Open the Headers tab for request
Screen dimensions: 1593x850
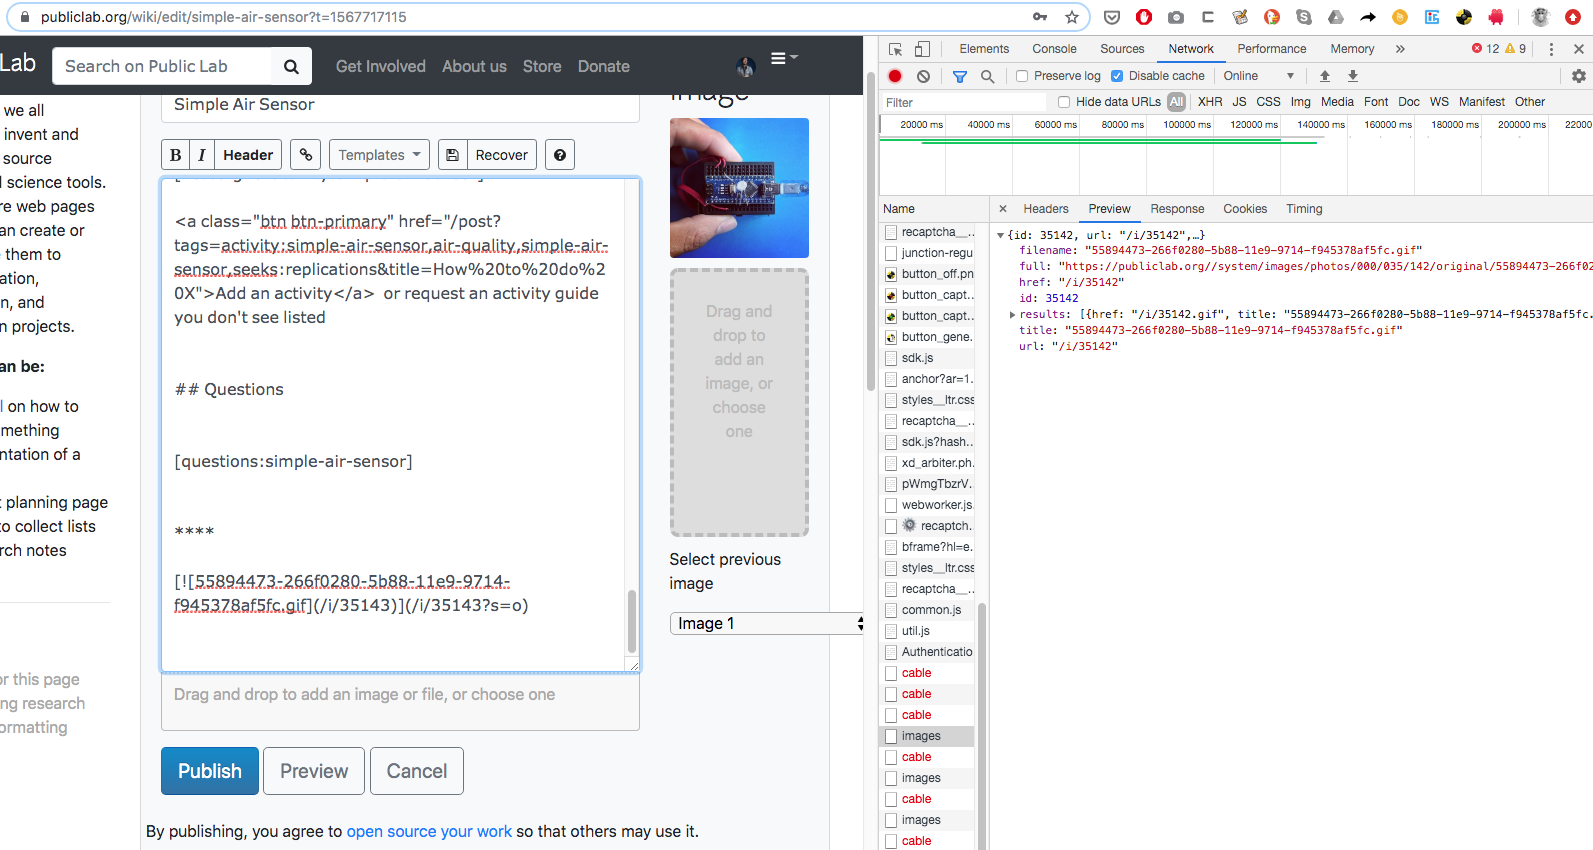[1046, 209]
